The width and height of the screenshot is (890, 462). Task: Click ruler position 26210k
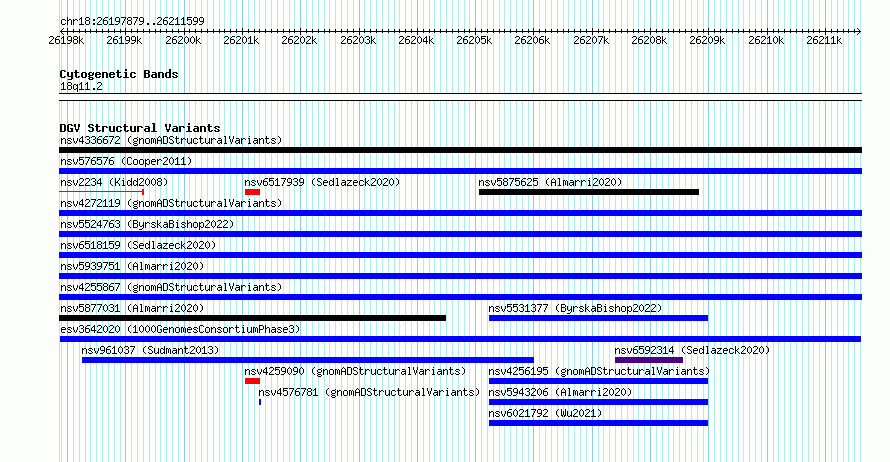[x=766, y=40]
